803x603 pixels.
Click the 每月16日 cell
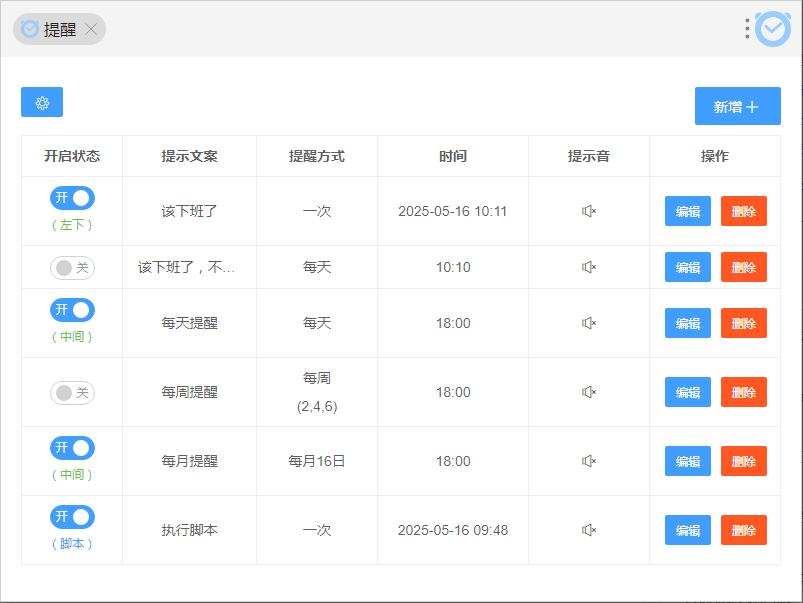coord(317,461)
